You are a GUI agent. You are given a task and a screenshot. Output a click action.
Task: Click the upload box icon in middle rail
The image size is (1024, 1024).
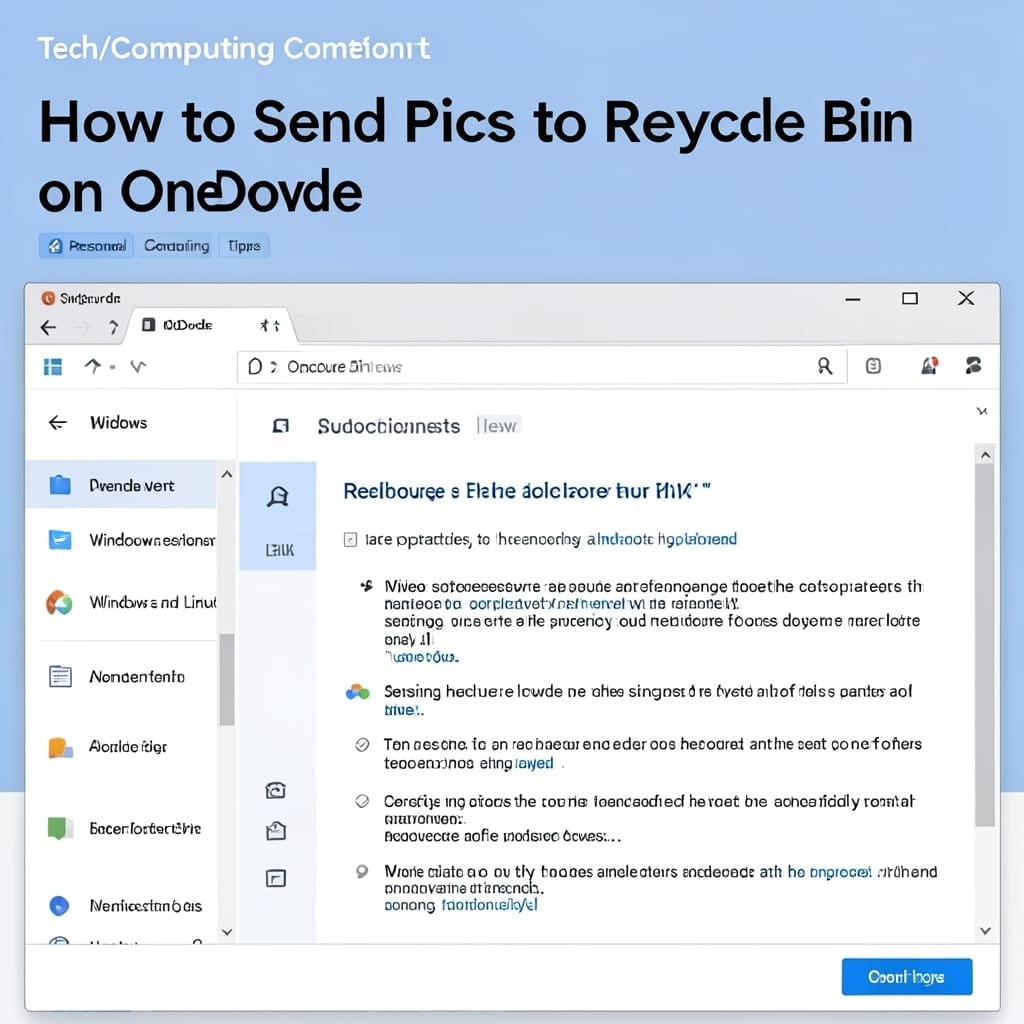(x=276, y=831)
